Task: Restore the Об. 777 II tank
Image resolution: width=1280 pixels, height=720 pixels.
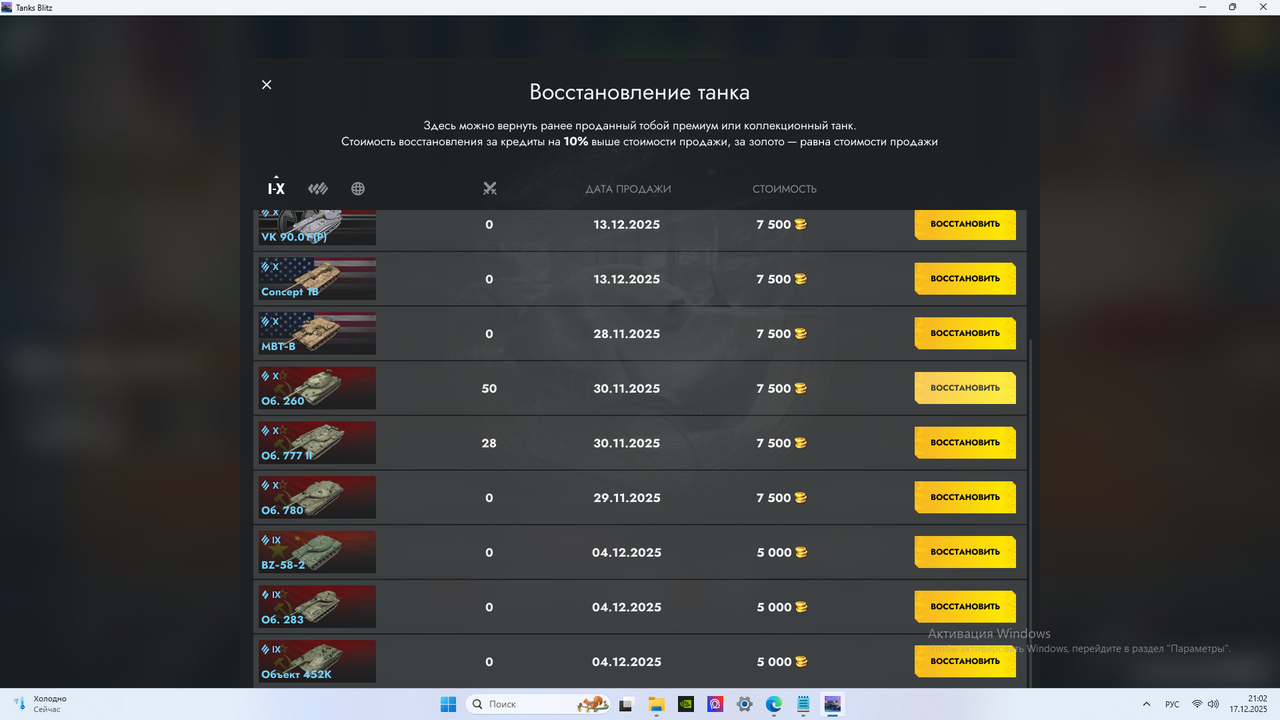Action: pyautogui.click(x=965, y=442)
